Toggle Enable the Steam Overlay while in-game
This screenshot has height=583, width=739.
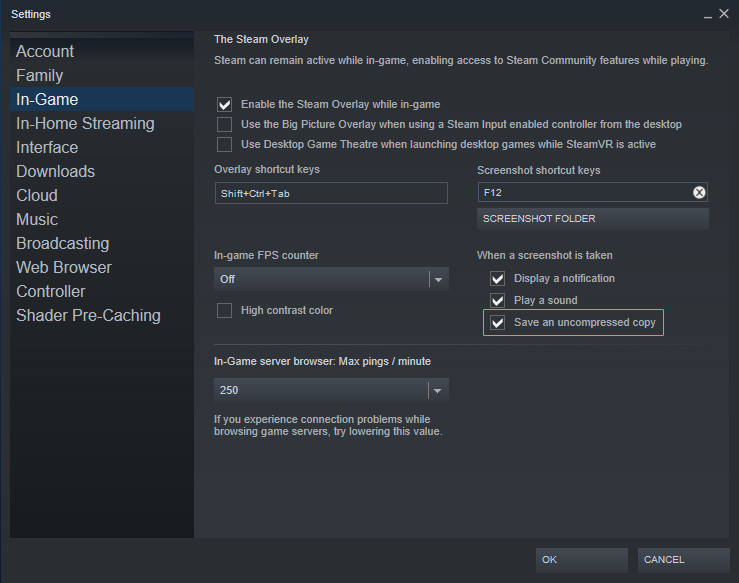point(224,104)
